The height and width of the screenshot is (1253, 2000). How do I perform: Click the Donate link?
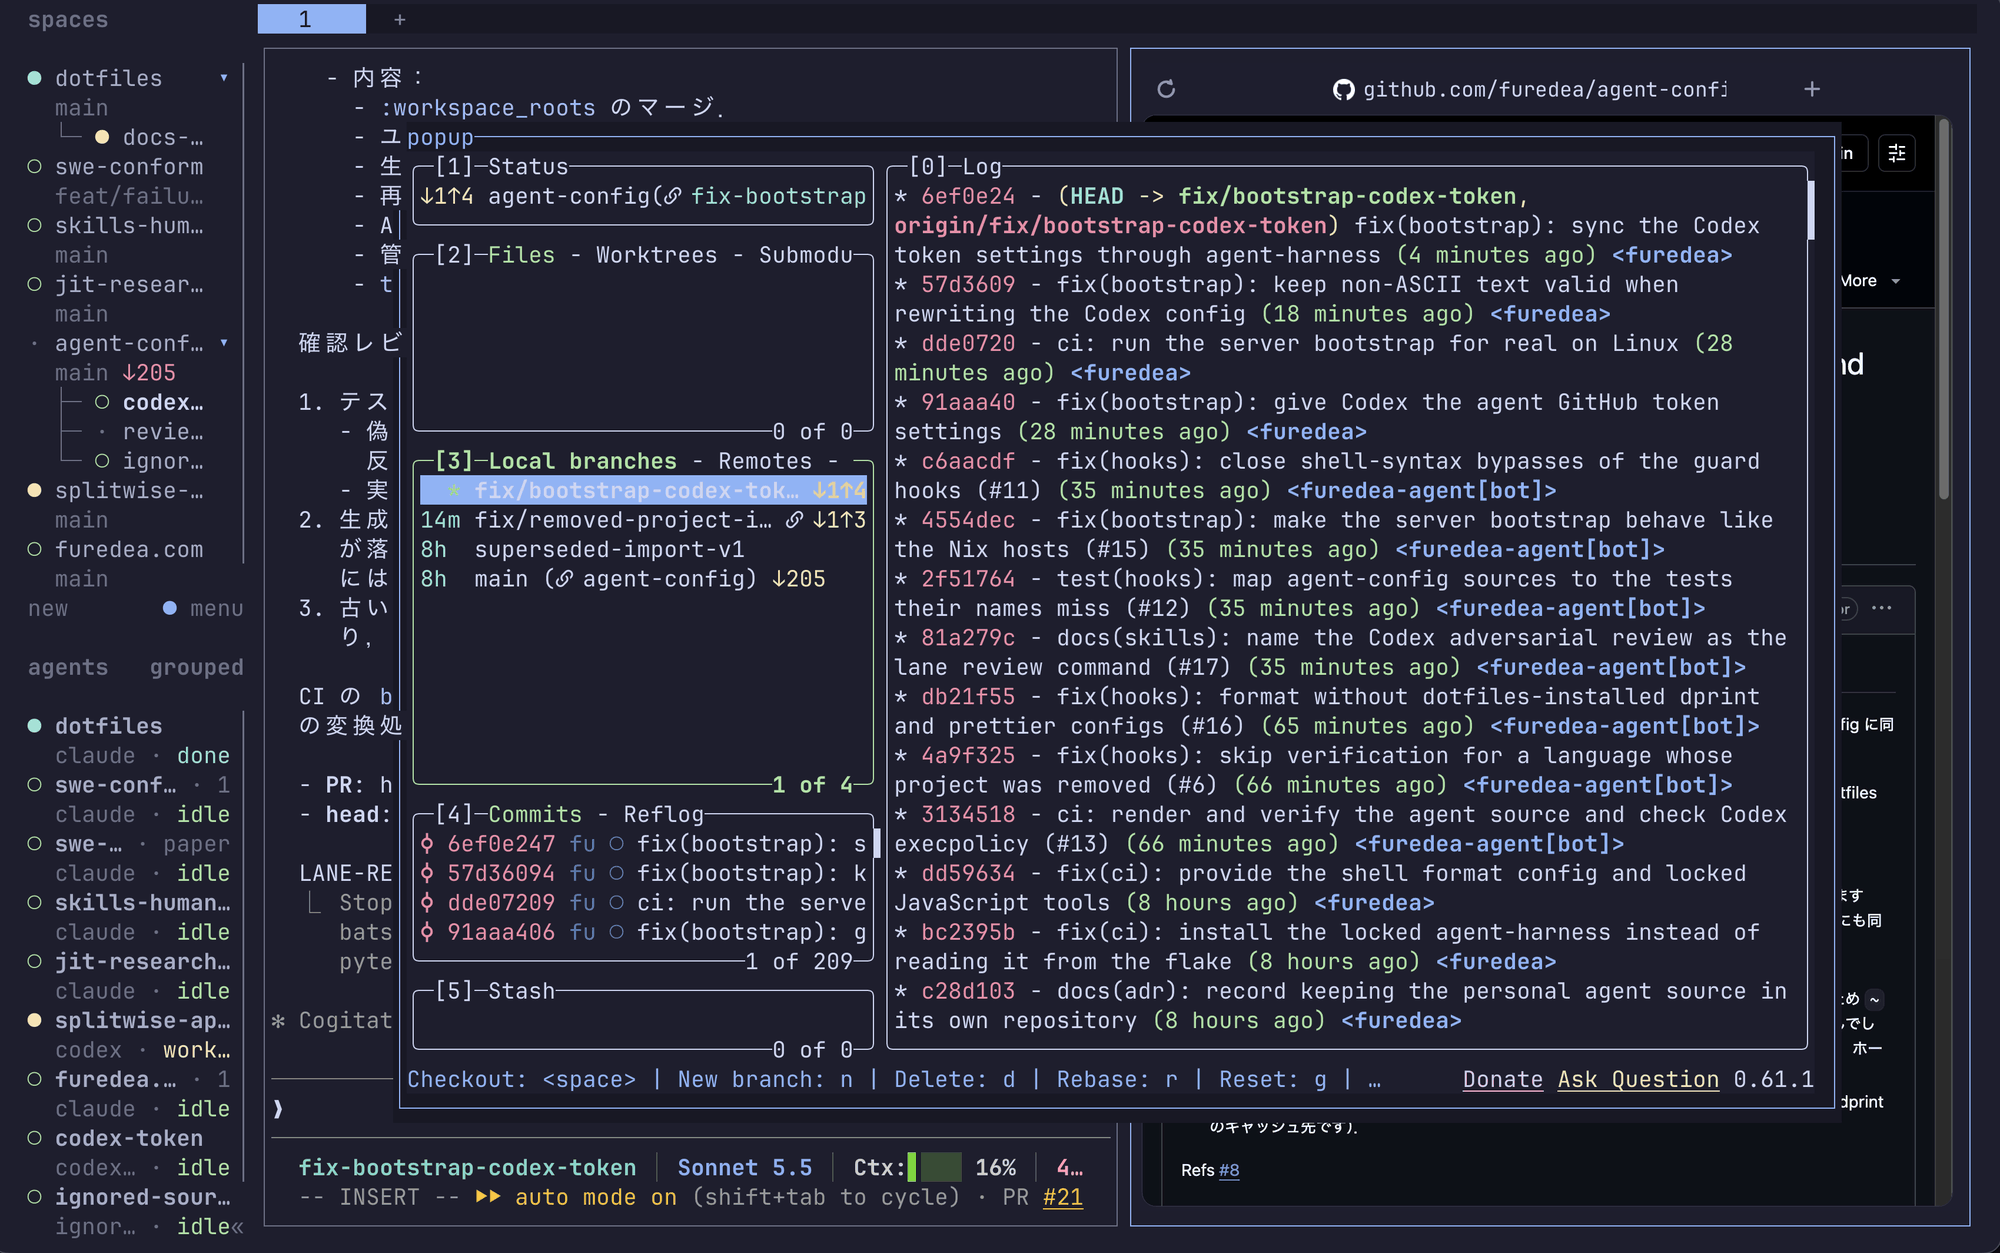point(1503,1080)
